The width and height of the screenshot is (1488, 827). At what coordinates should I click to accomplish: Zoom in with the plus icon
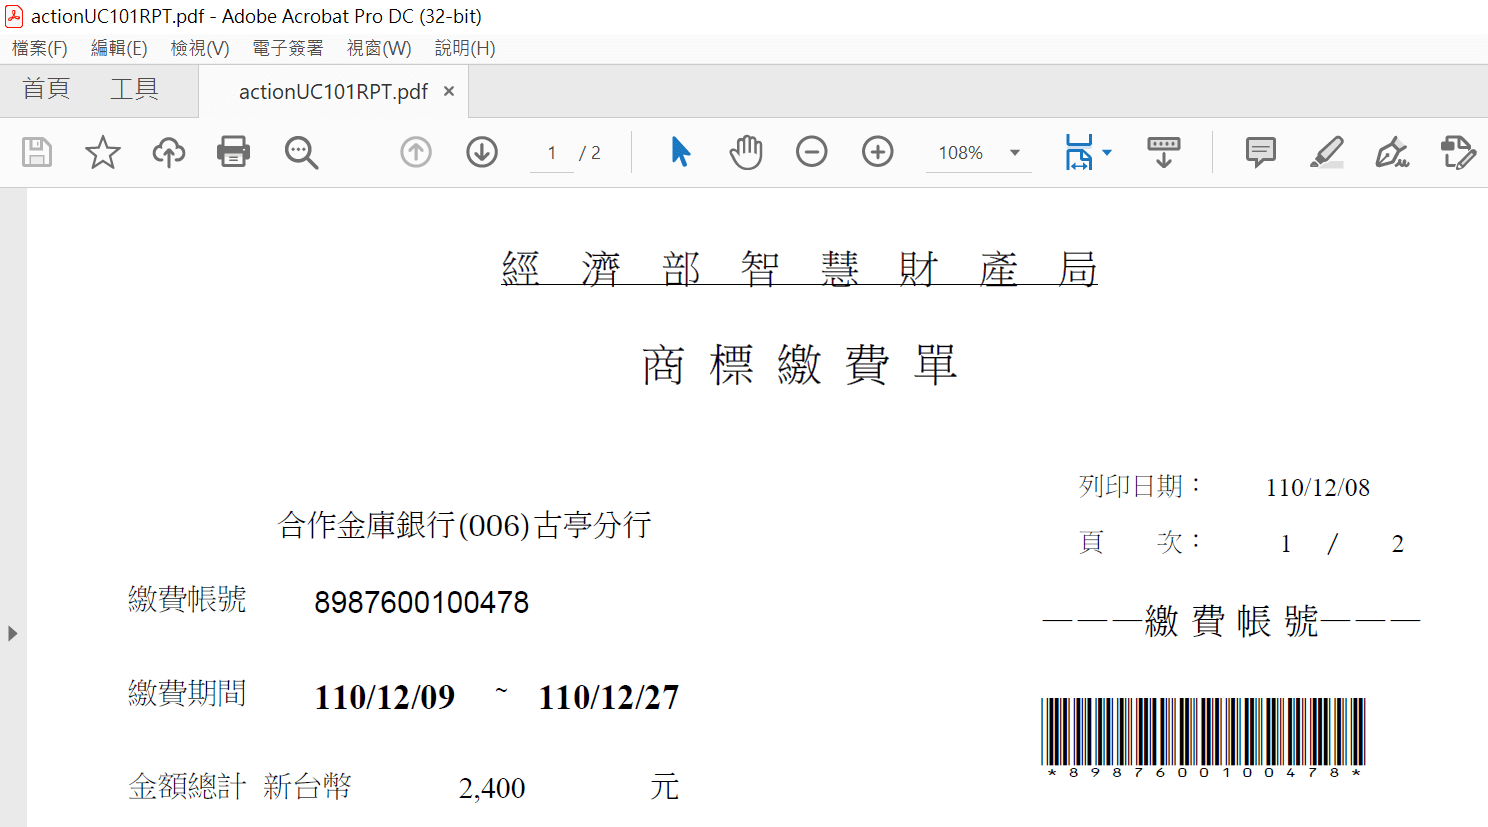878,152
